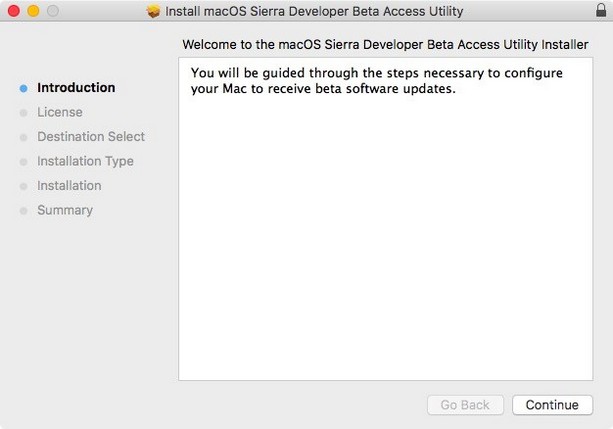Click the Welcome installer heading text
The width and height of the screenshot is (613, 429).
tap(385, 45)
